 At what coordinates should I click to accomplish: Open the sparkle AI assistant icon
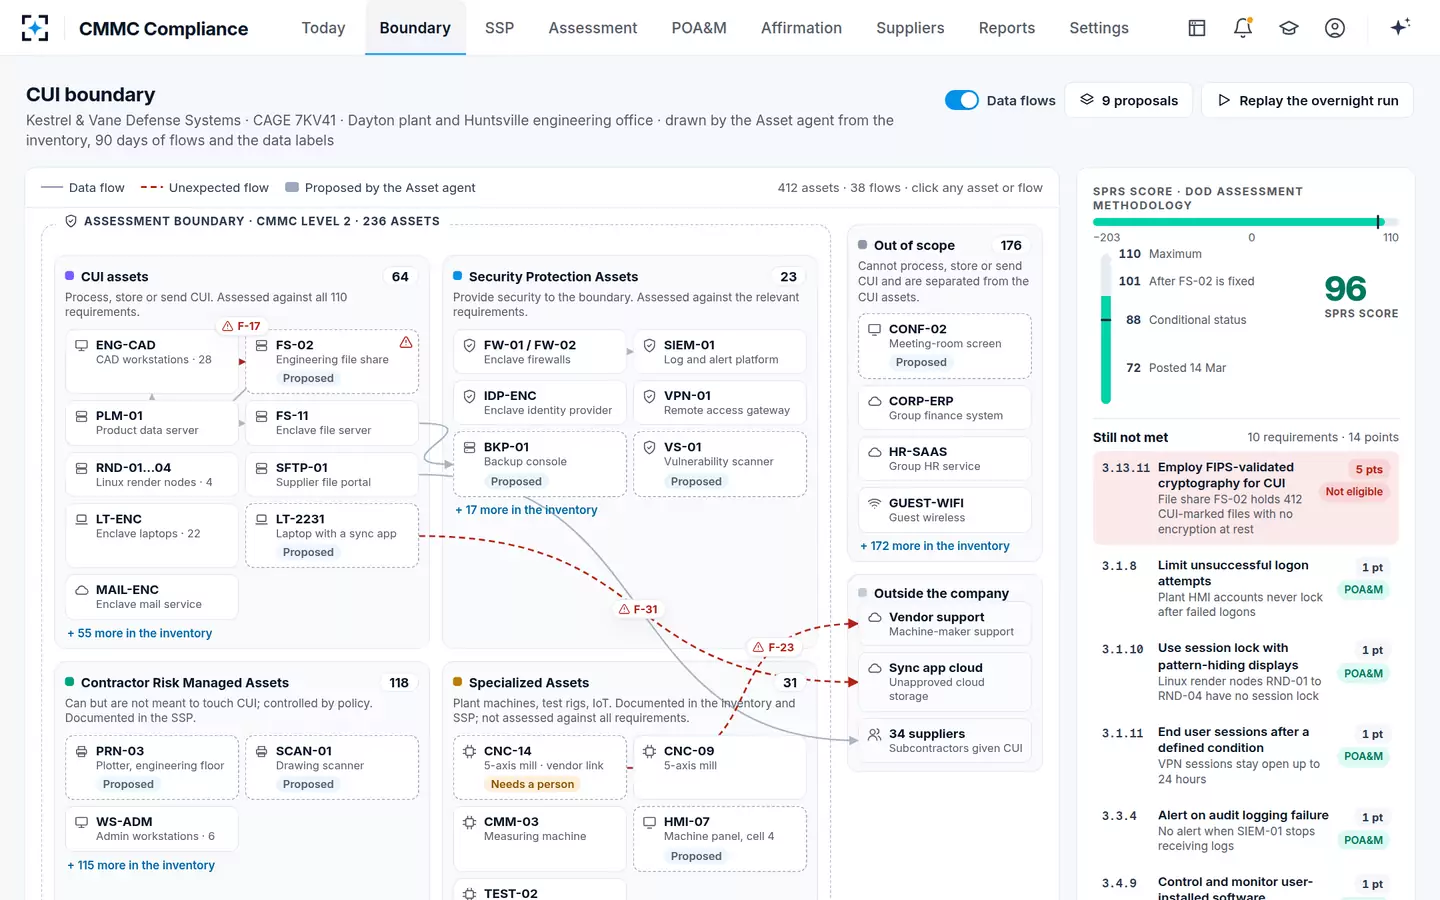[1400, 27]
